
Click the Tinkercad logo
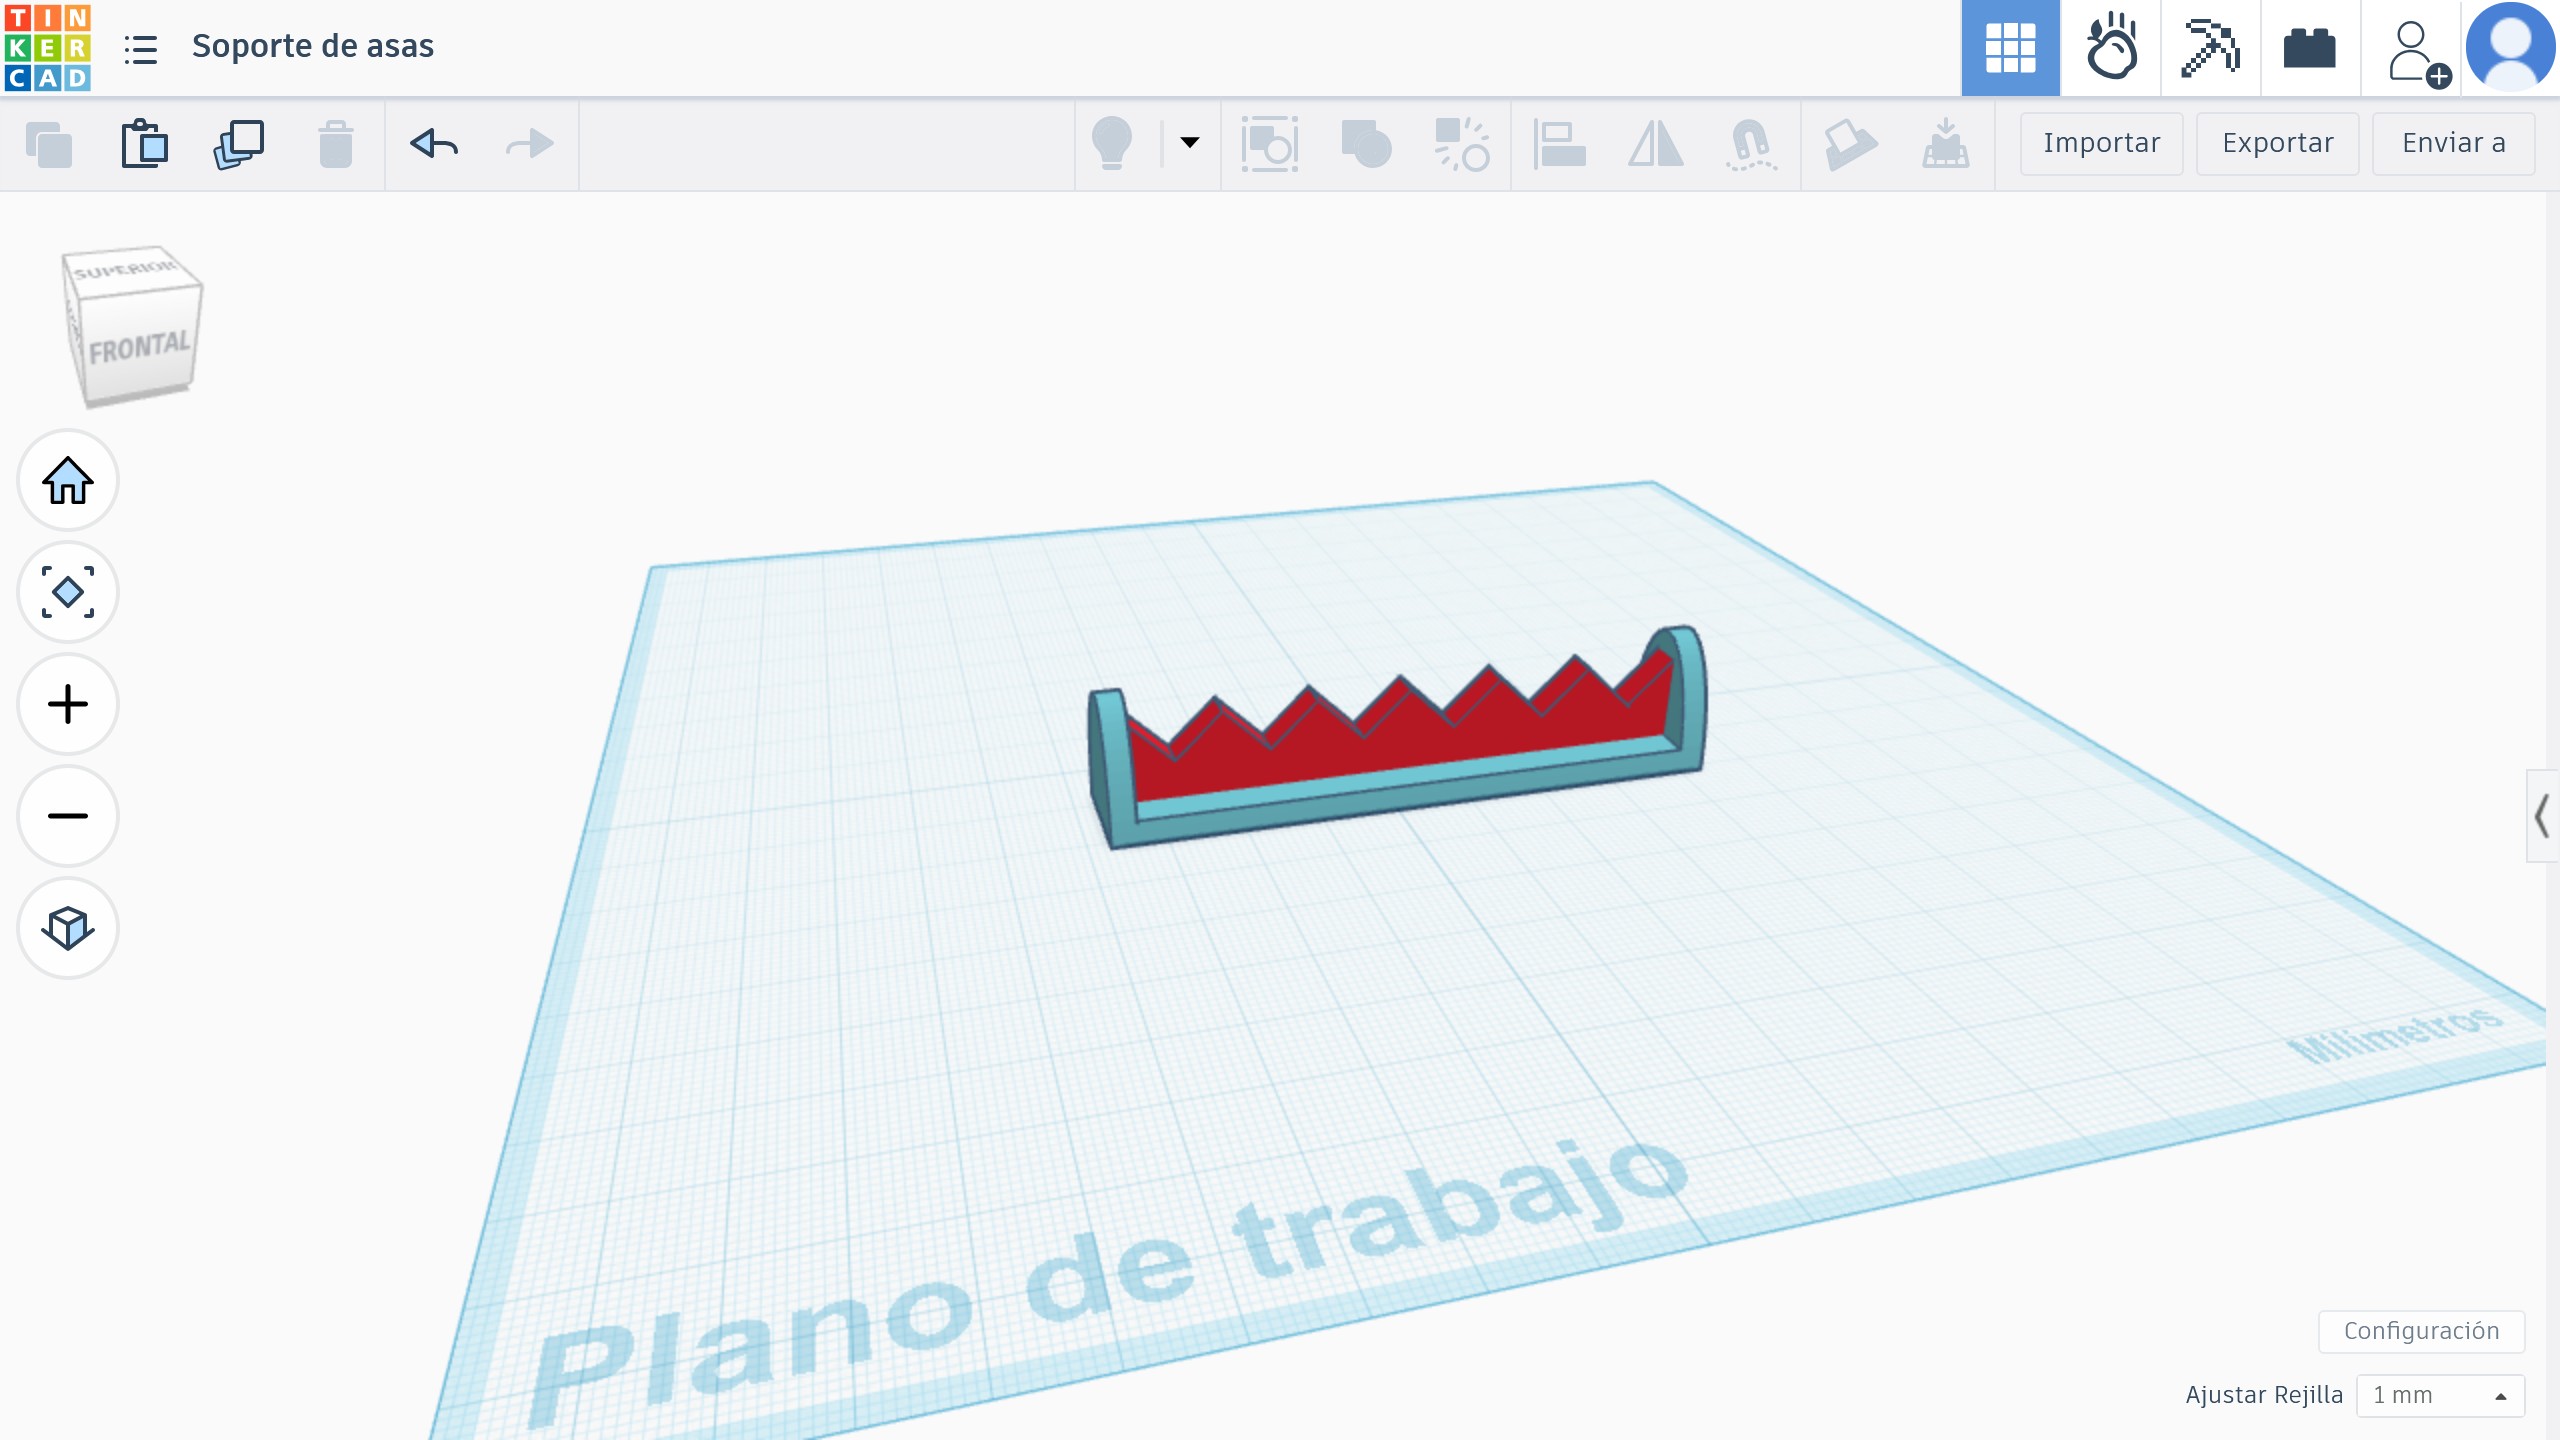pyautogui.click(x=47, y=47)
